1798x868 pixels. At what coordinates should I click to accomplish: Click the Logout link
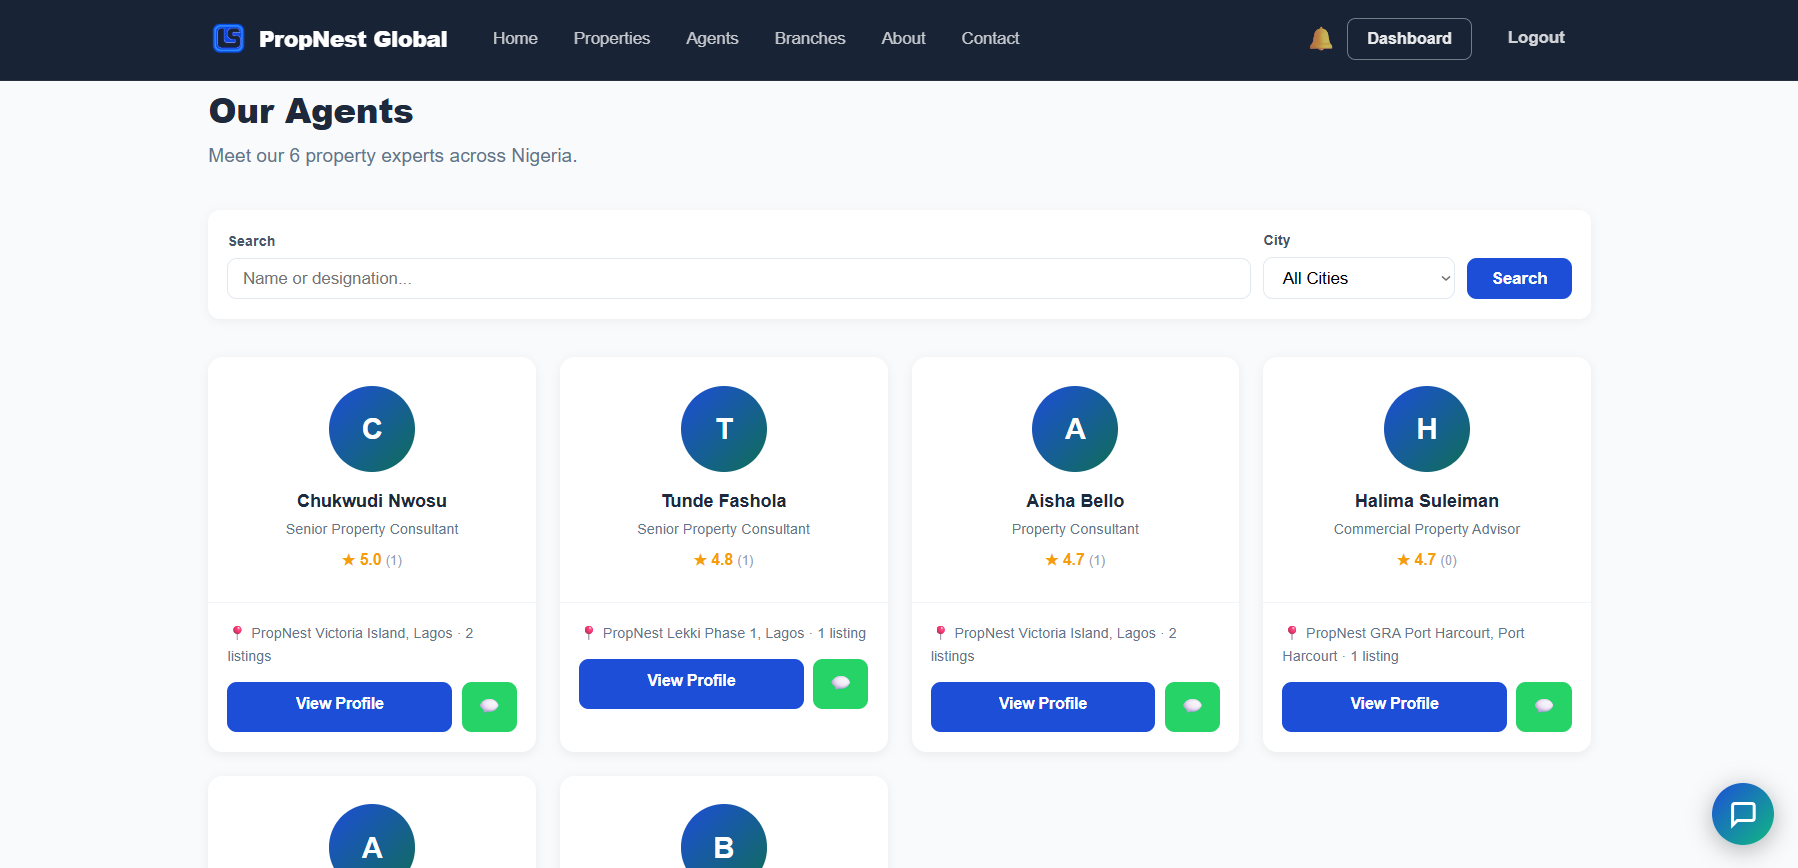1536,37
